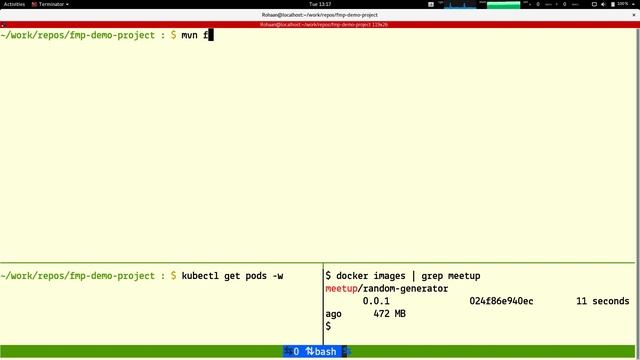Screen dimensions: 640x360
Task: Open the keyboard layout indicator icon
Action: (431, 4)
